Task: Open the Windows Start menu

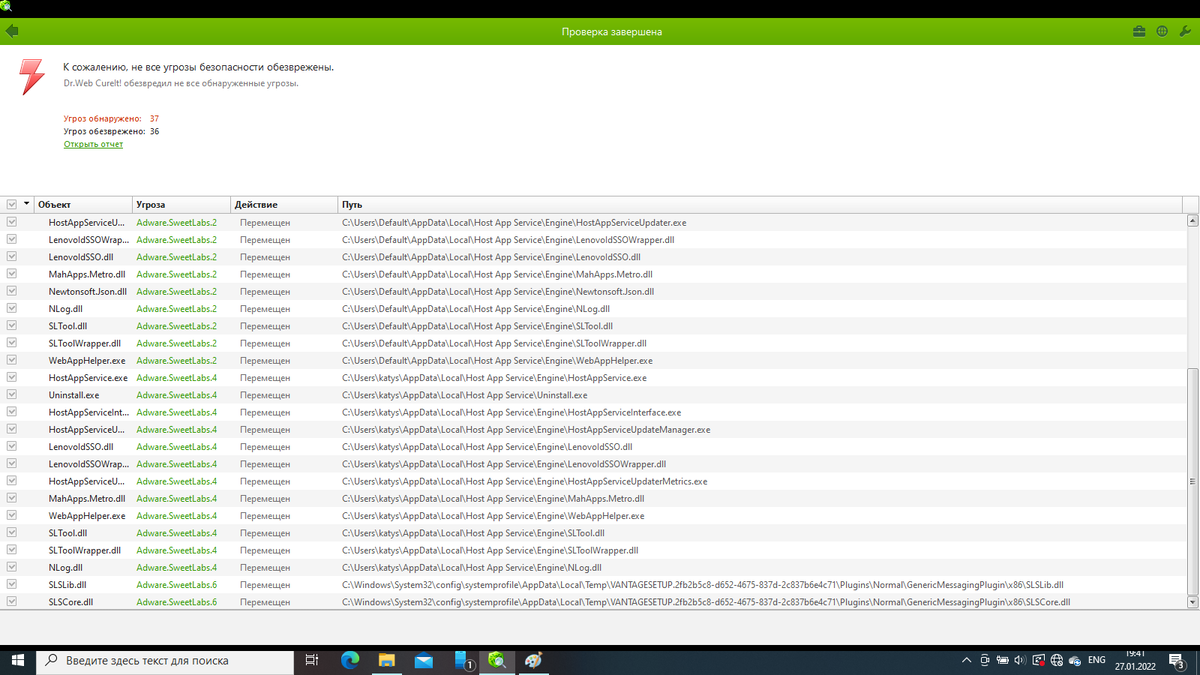Action: click(18, 660)
